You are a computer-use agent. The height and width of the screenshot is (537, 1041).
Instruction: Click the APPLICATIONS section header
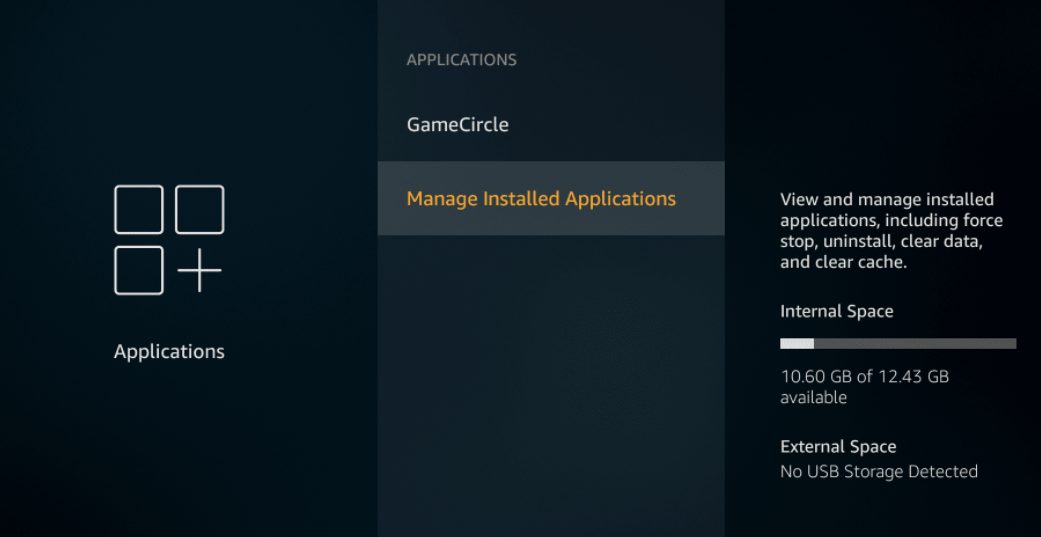point(461,60)
